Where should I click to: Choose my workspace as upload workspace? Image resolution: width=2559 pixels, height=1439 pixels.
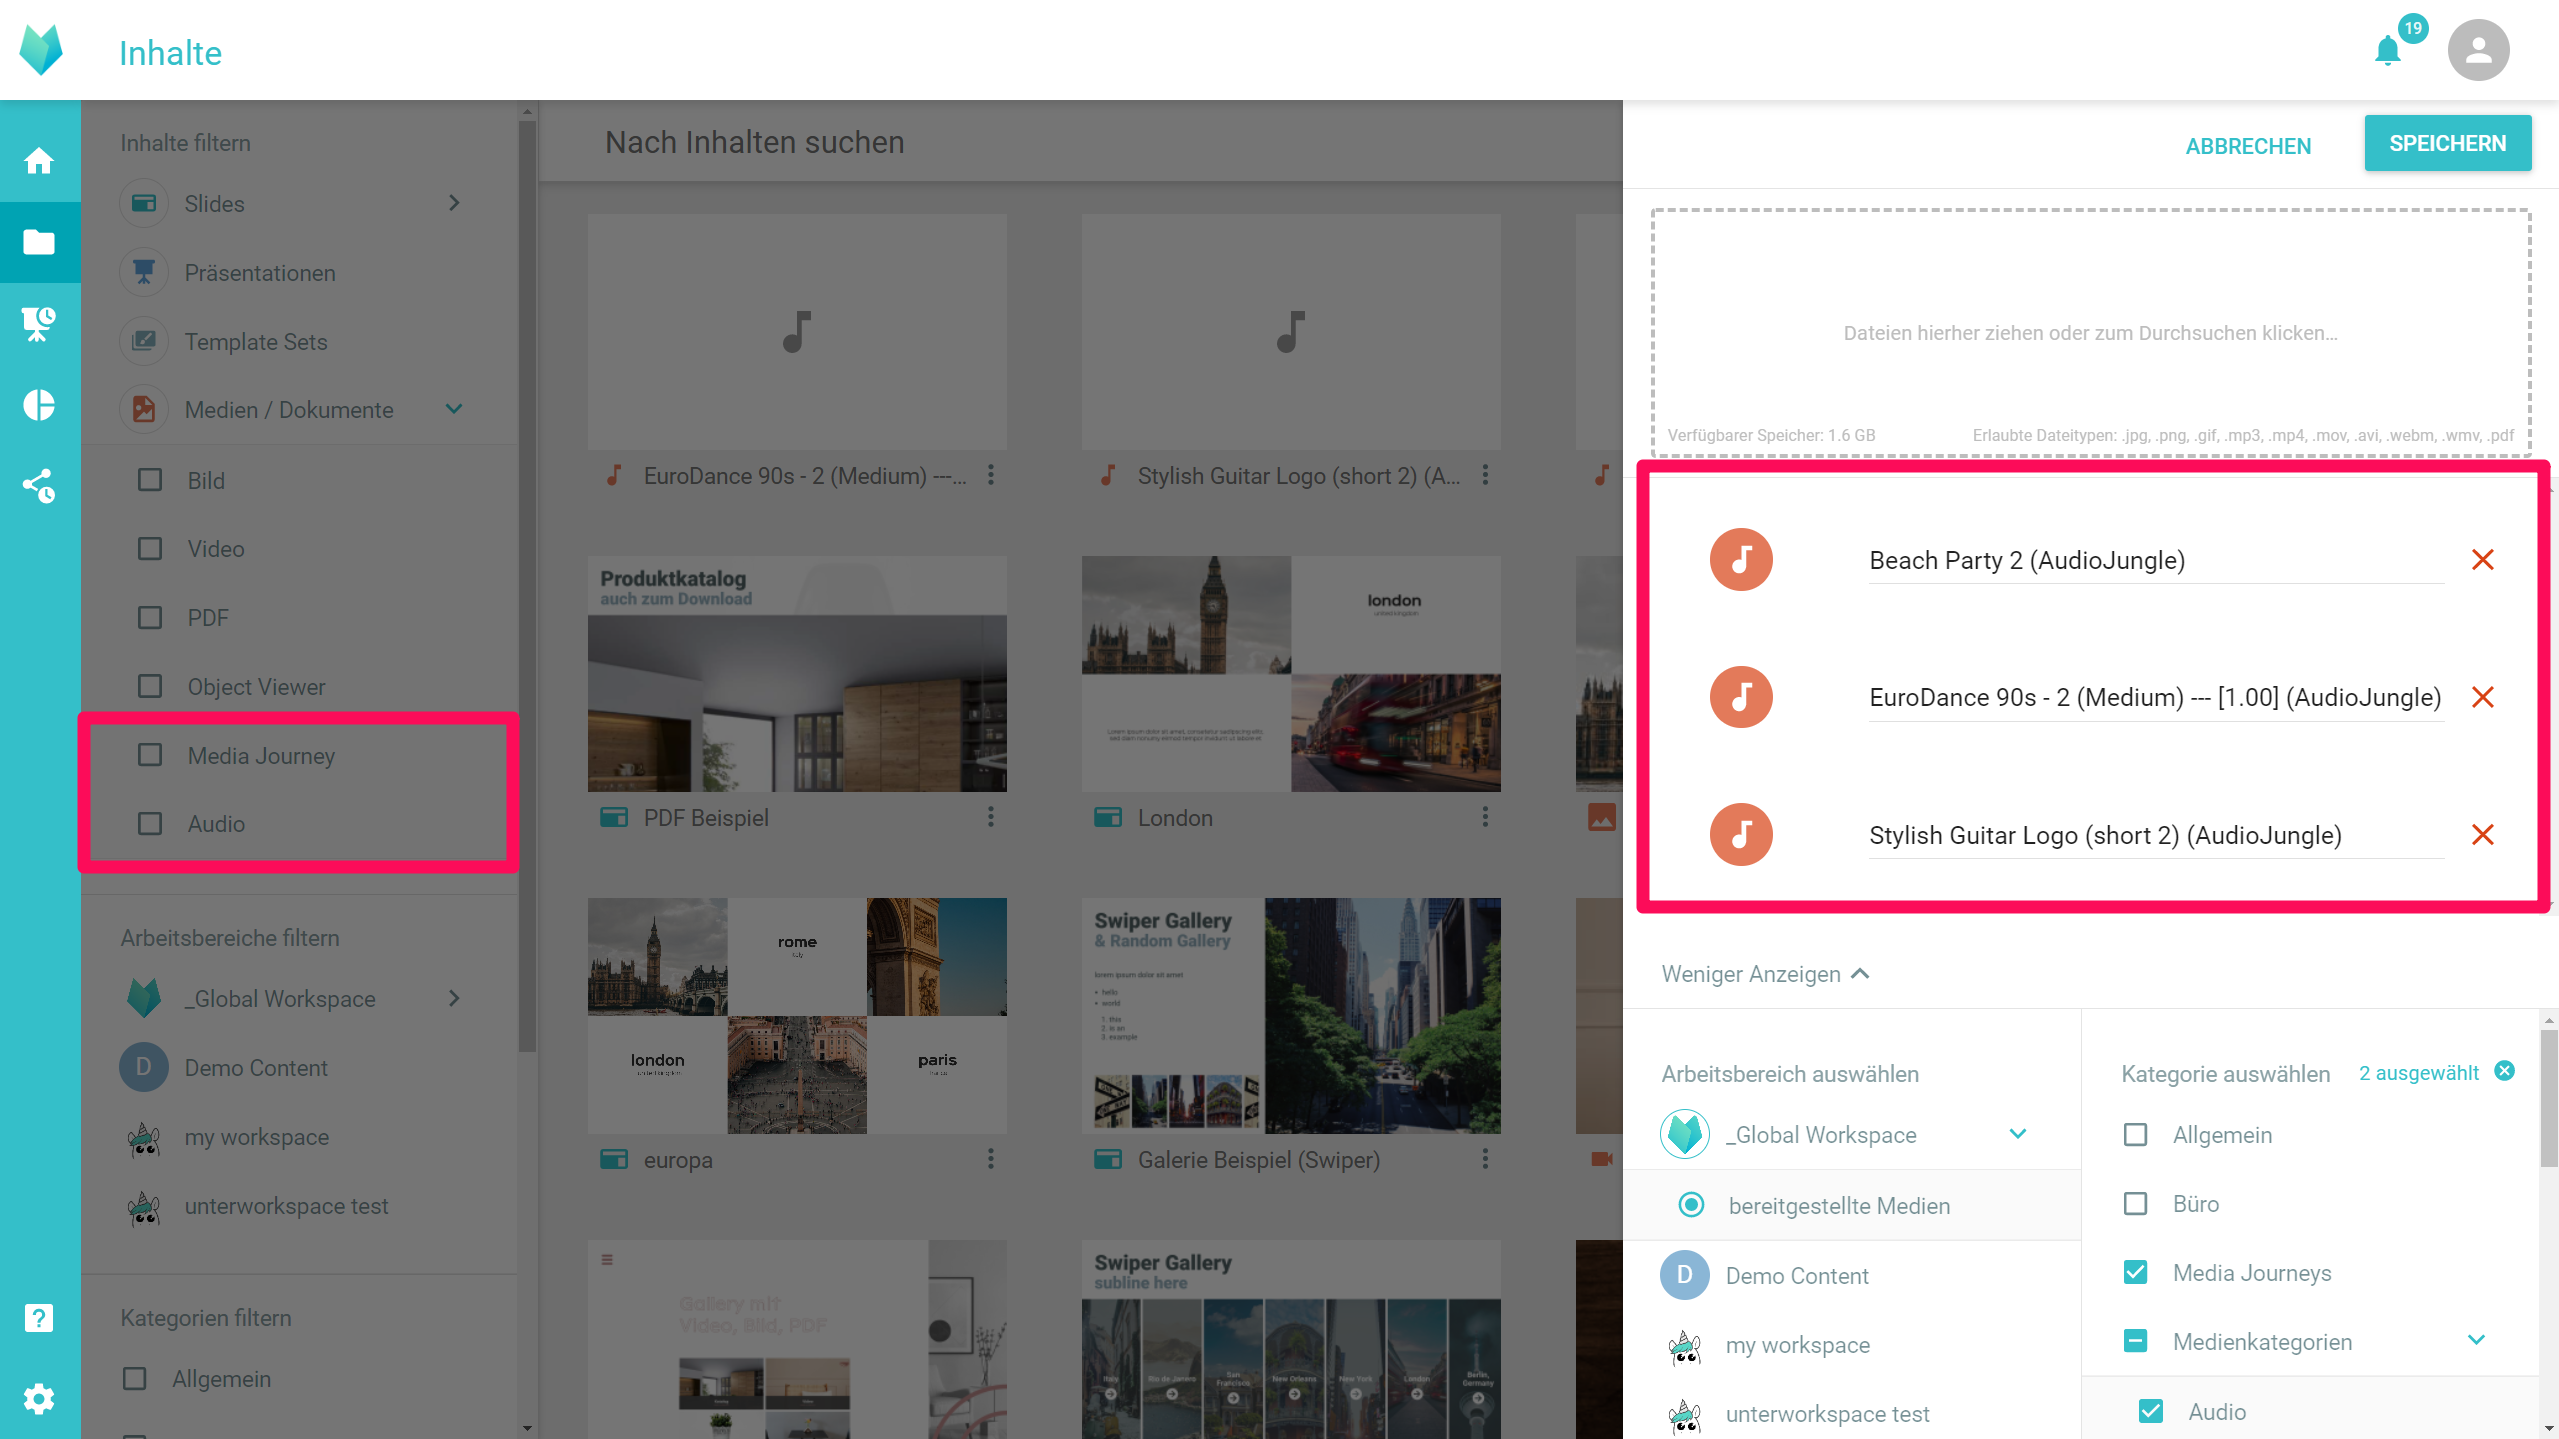[x=1797, y=1345]
